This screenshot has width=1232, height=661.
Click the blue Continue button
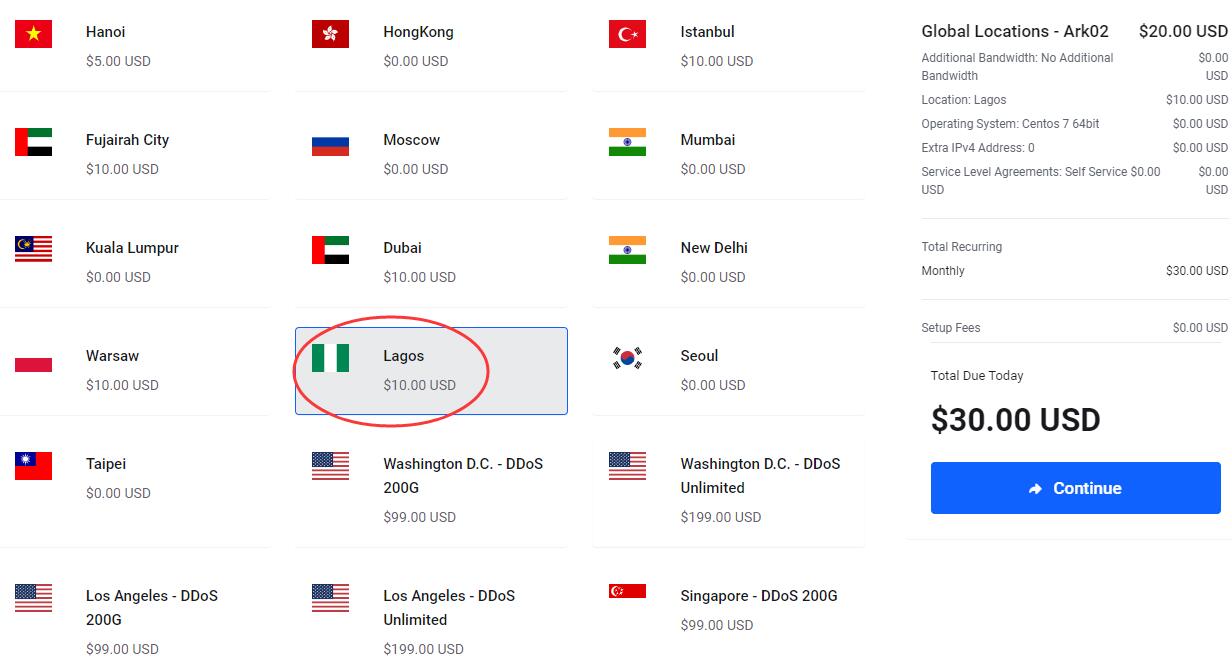1075,488
